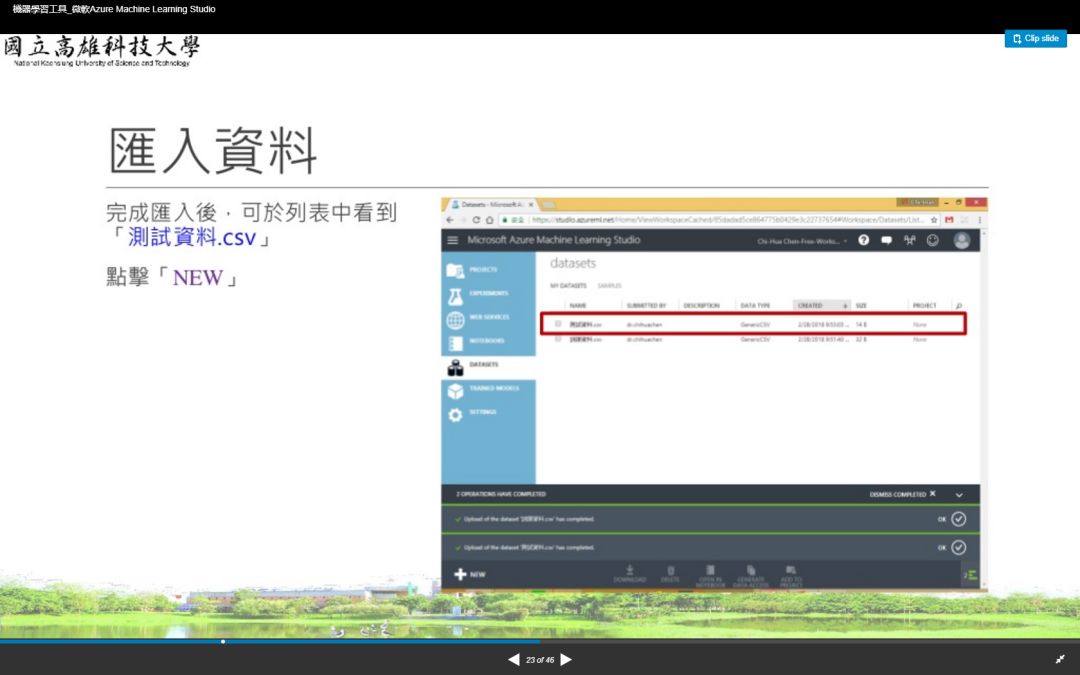Click the university logo in the slide header
This screenshot has width=1080, height=675.
tap(102, 52)
